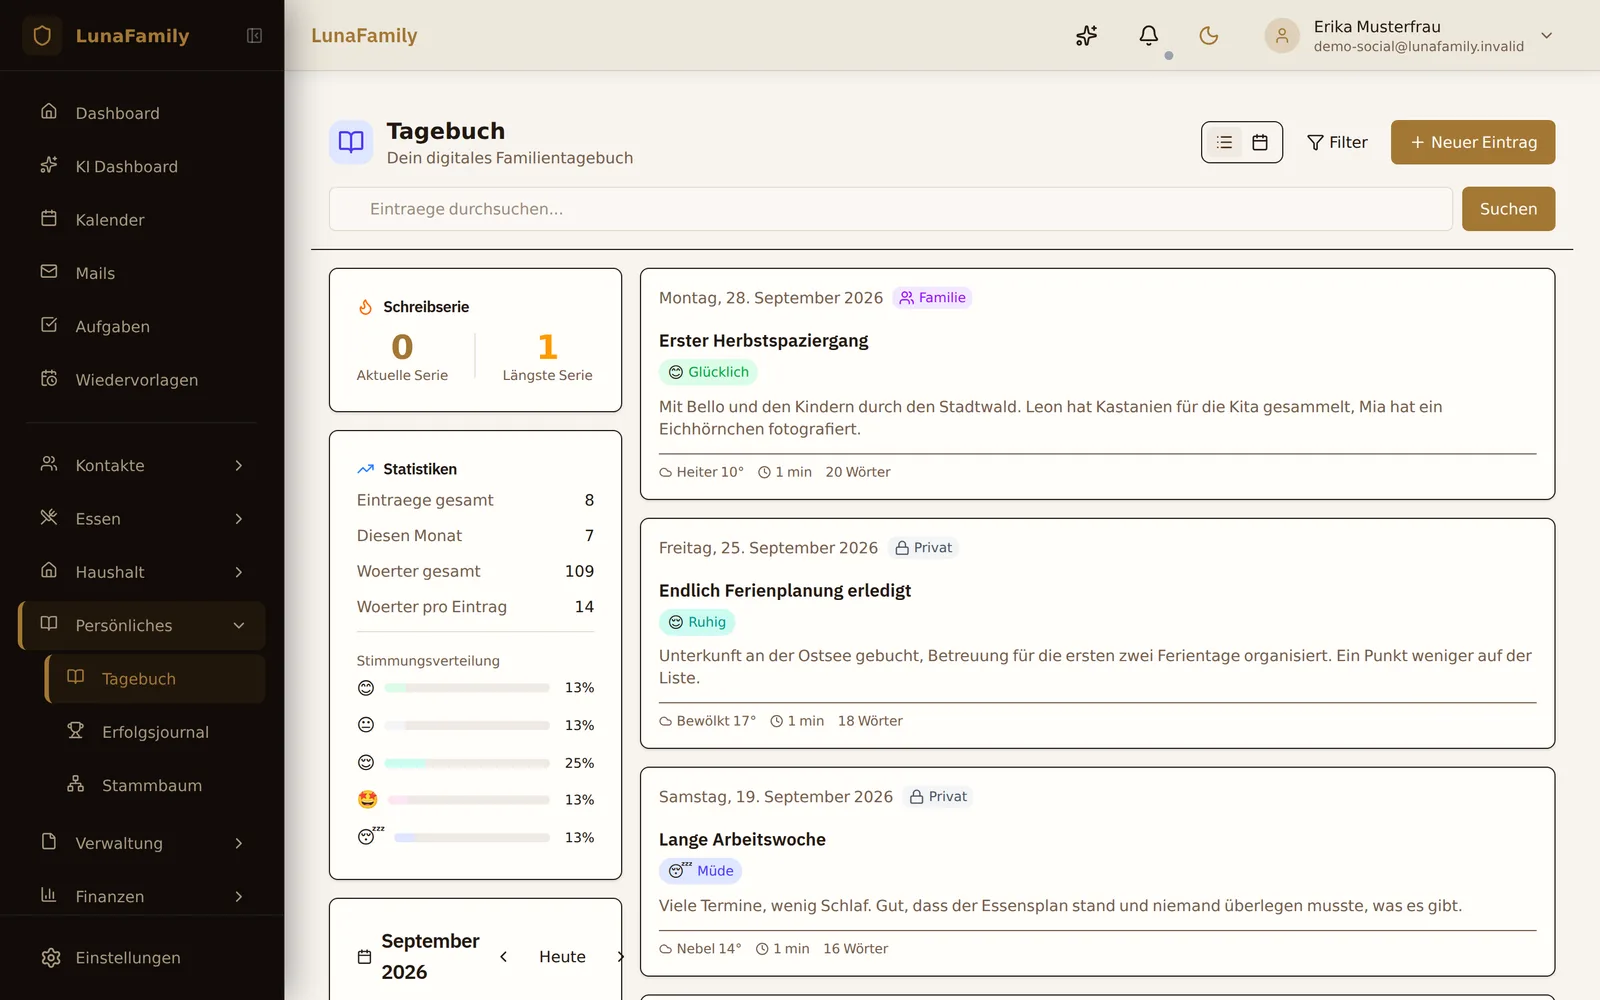Click the user avatar icon
This screenshot has height=1000, width=1600.
click(x=1282, y=36)
